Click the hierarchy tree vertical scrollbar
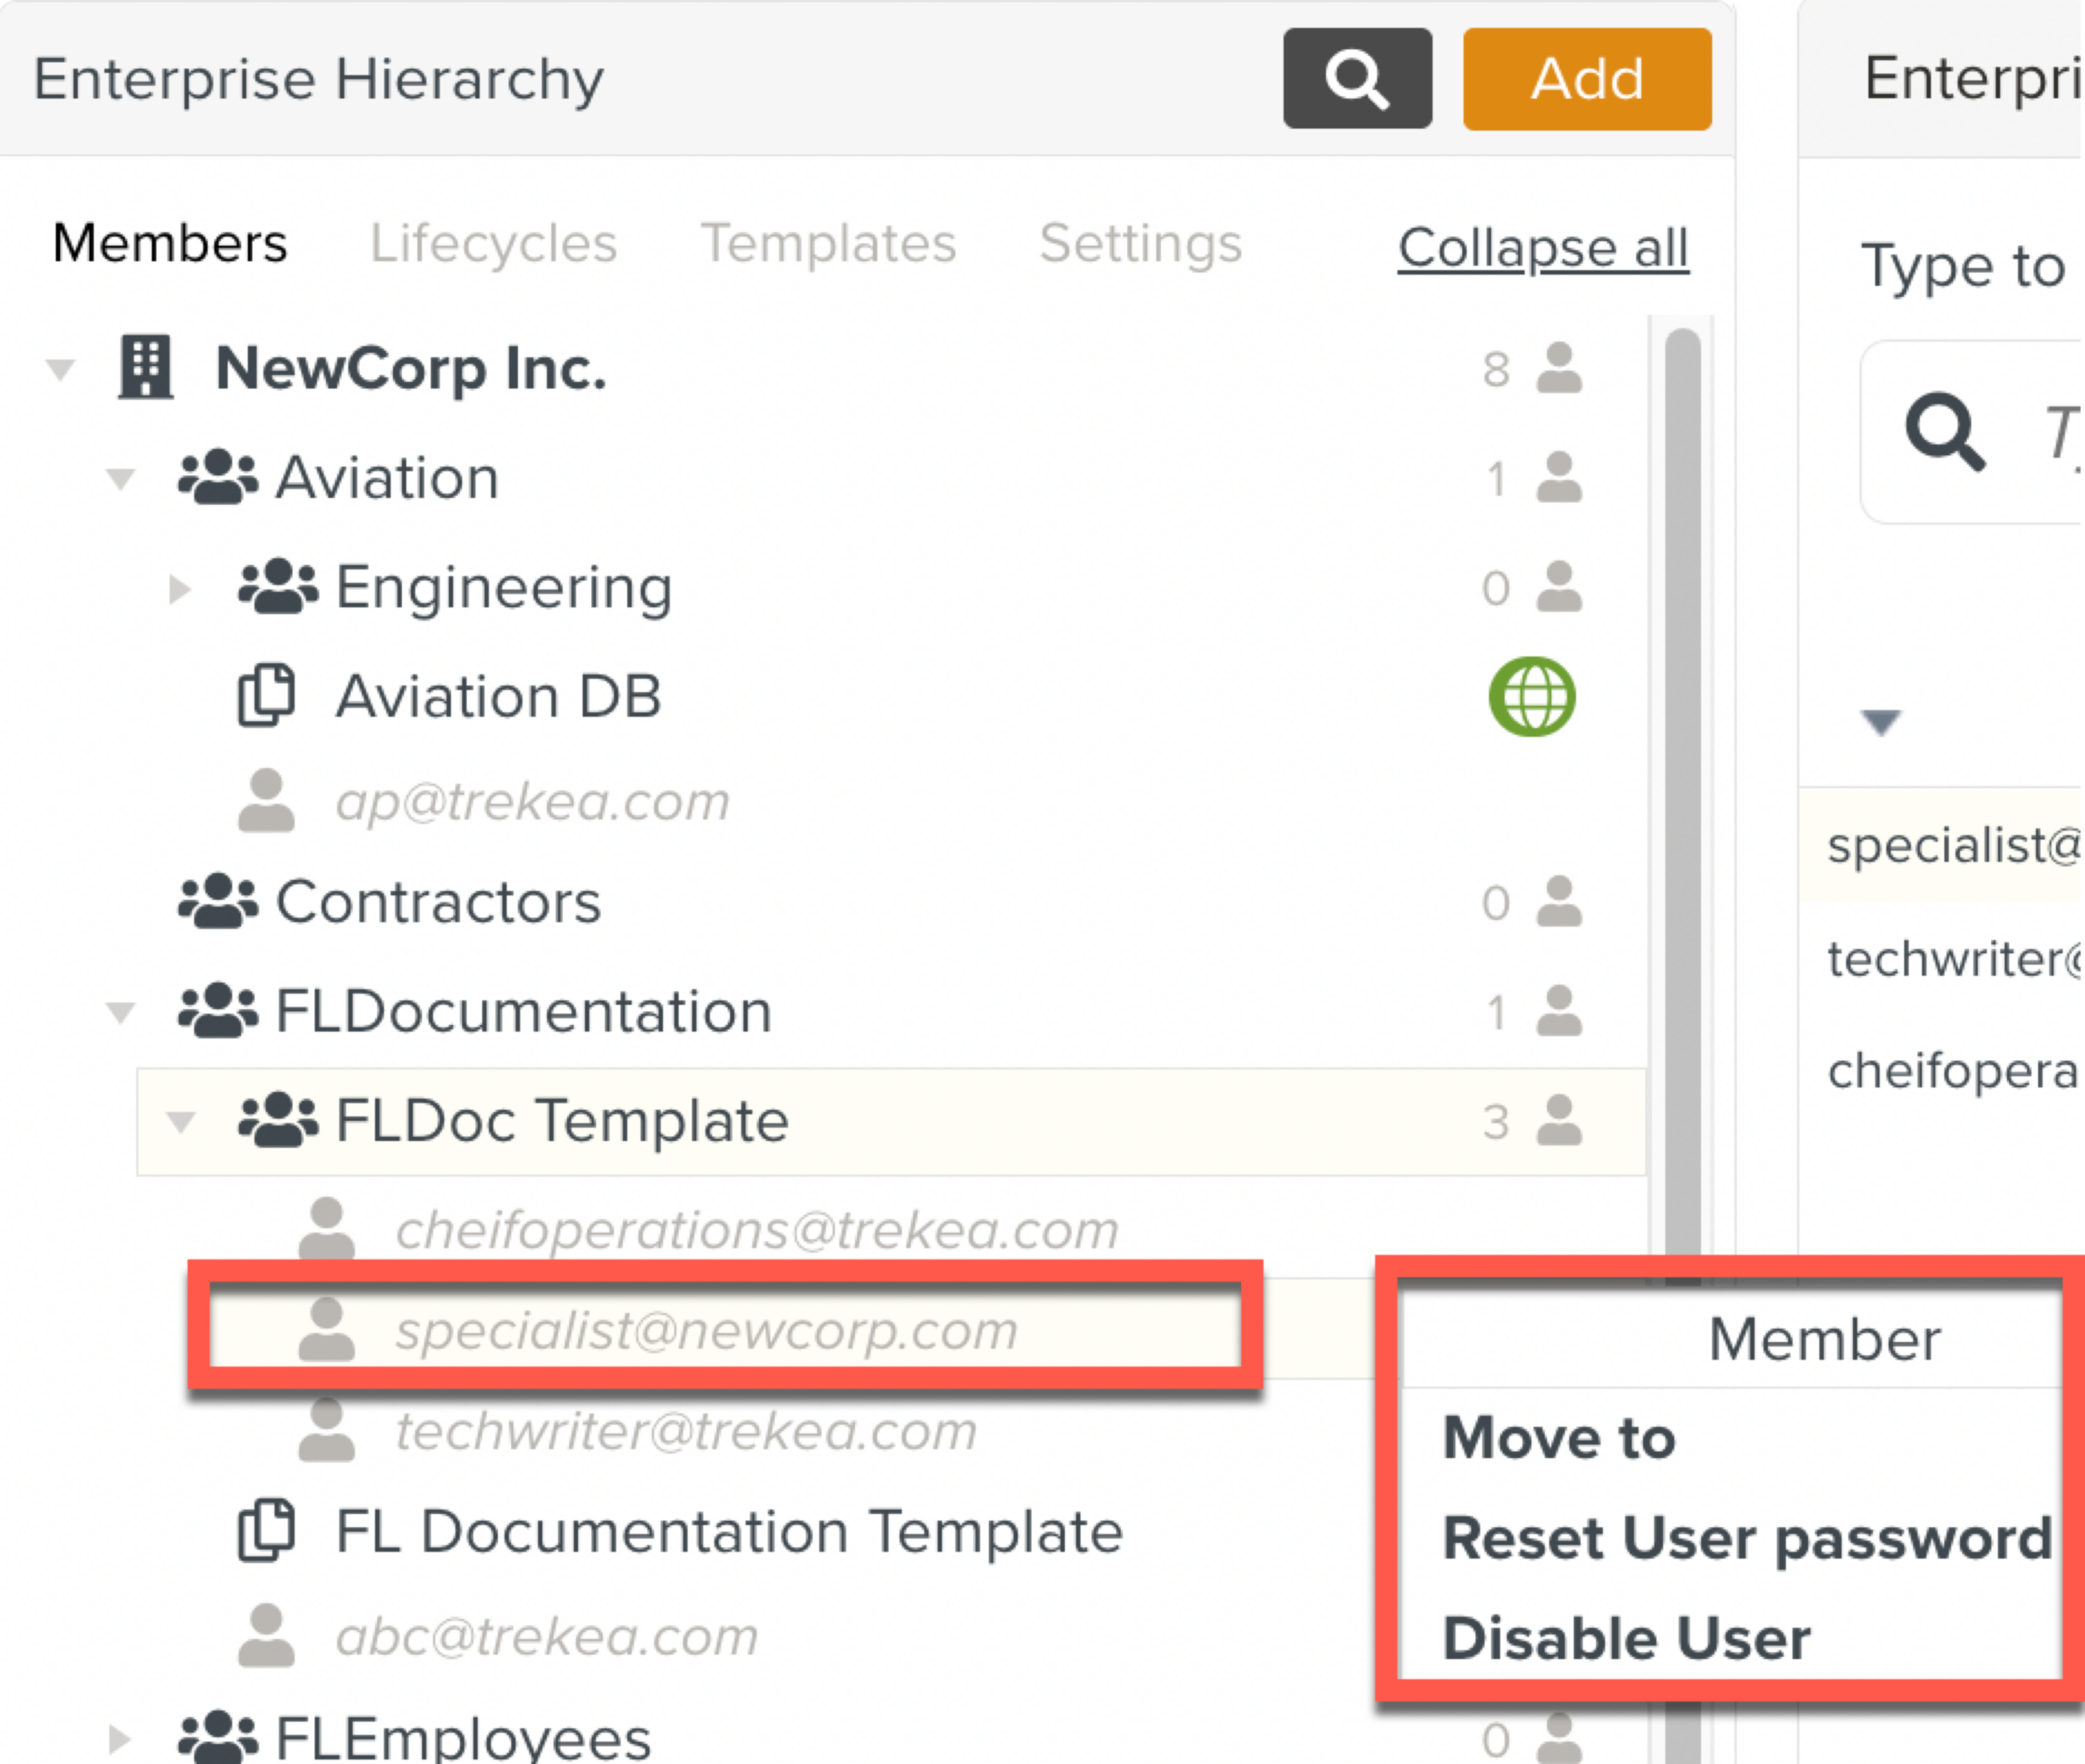The width and height of the screenshot is (2085, 1764). coord(1683,800)
